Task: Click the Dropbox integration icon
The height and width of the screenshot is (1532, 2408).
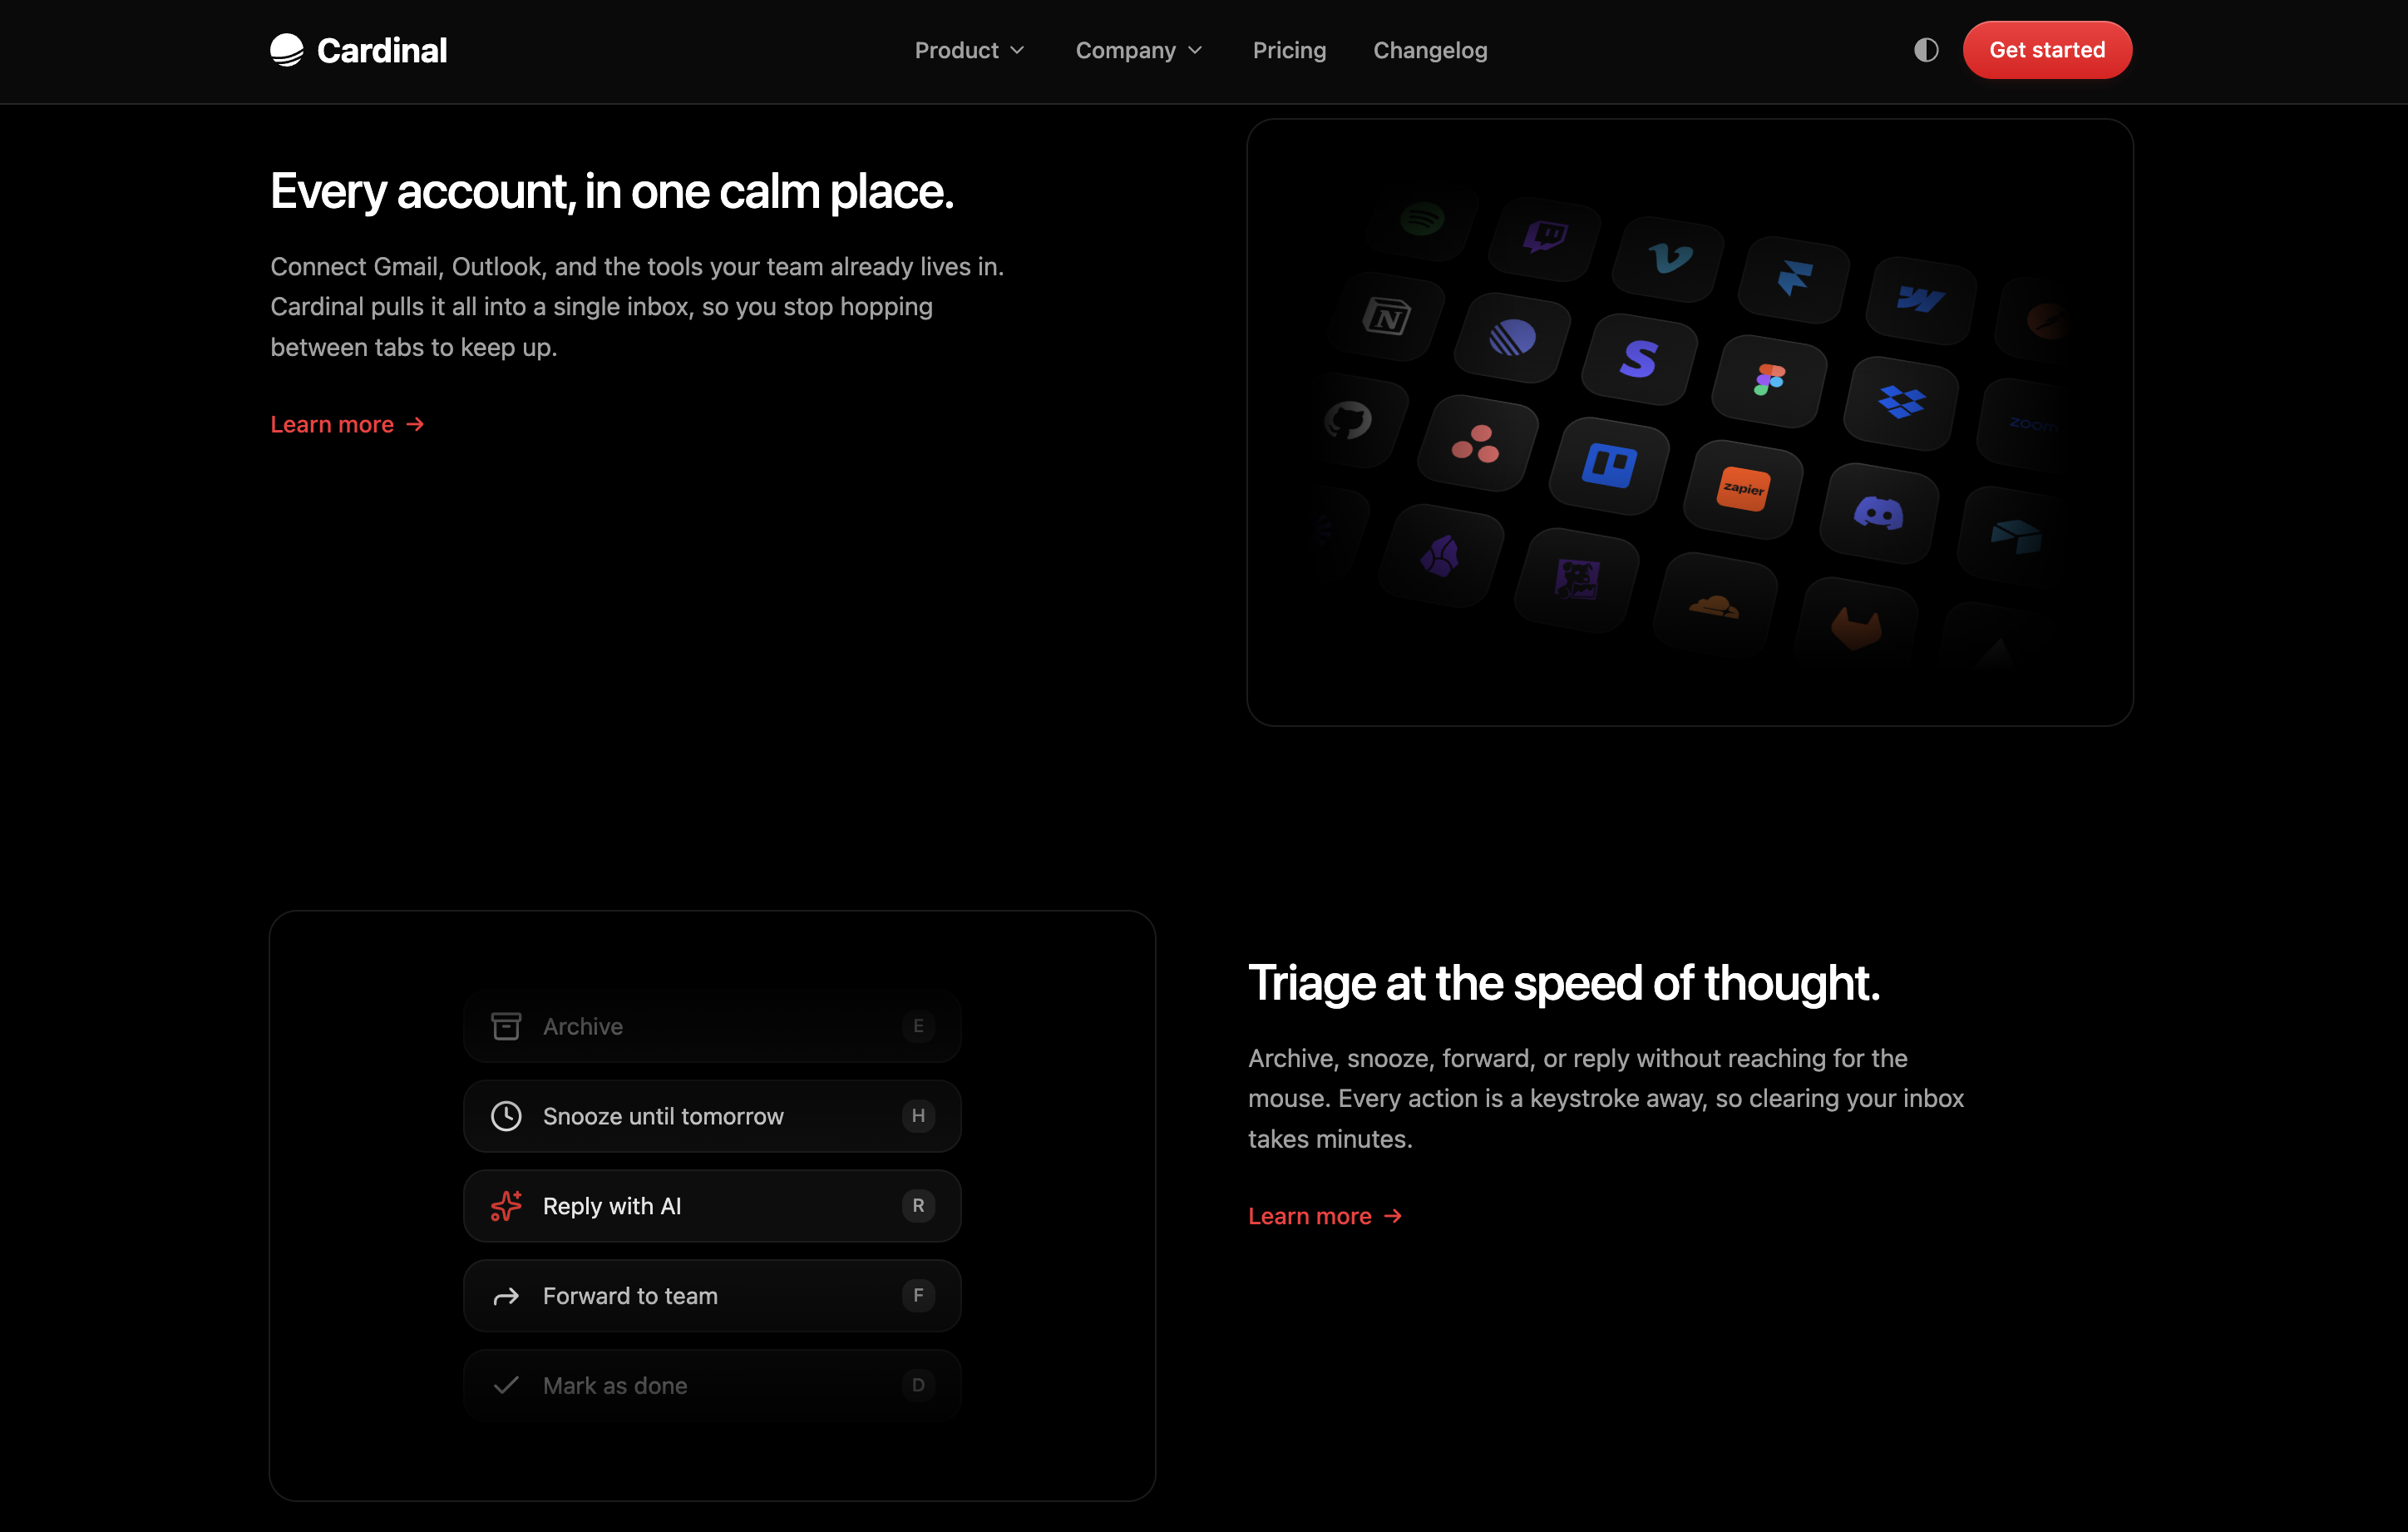Action: point(1901,402)
